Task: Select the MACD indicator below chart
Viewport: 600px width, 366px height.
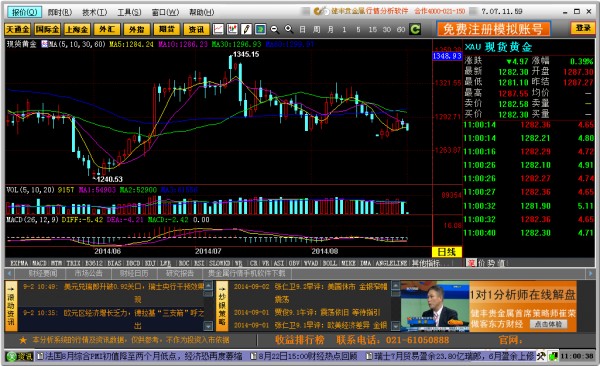Action: 39,263
